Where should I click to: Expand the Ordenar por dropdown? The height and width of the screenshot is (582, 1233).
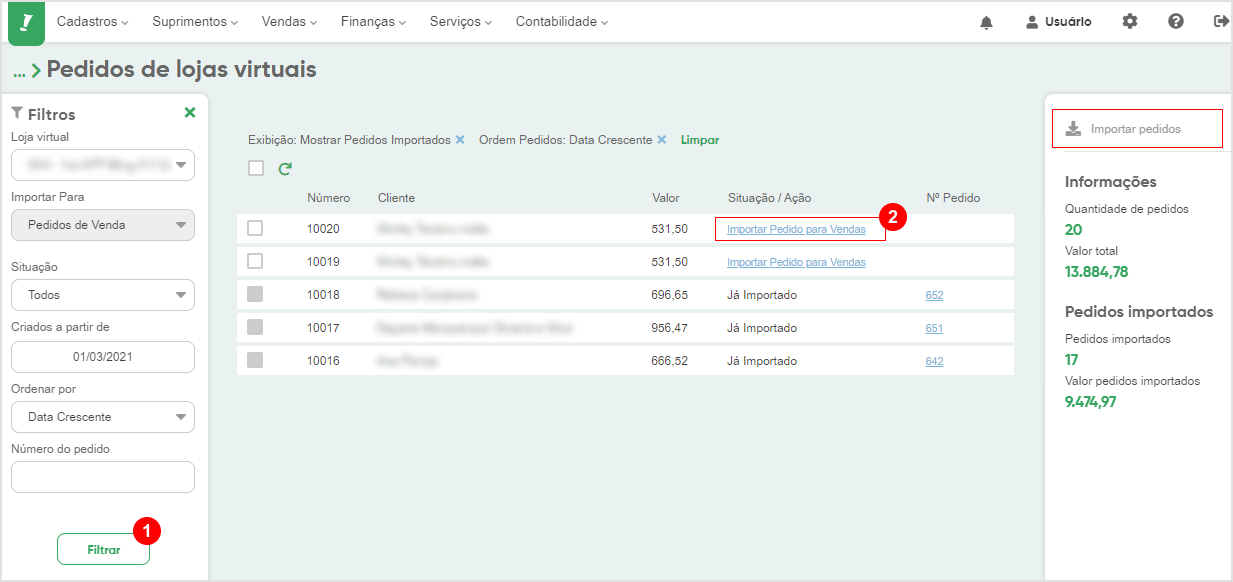(x=103, y=417)
